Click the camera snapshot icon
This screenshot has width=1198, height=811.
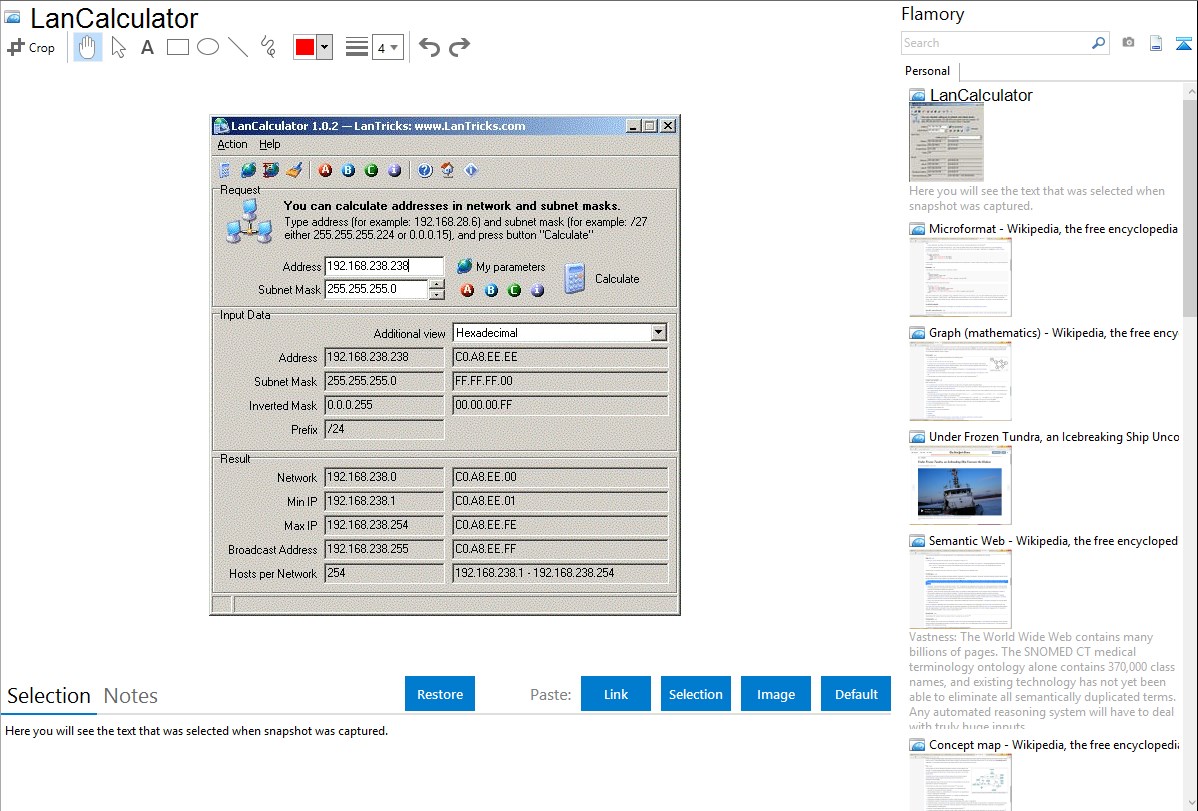coord(1128,43)
